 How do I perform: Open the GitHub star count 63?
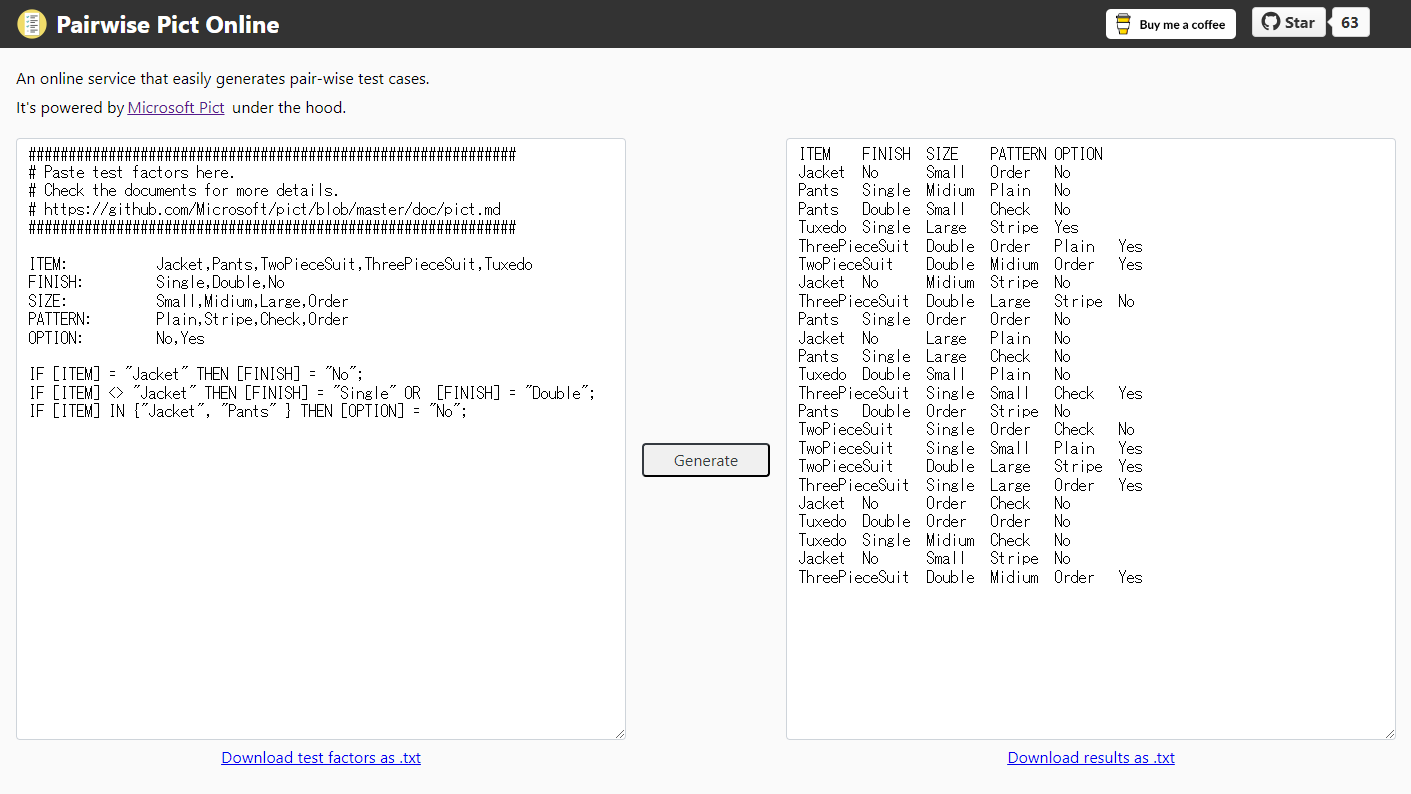click(x=1349, y=22)
